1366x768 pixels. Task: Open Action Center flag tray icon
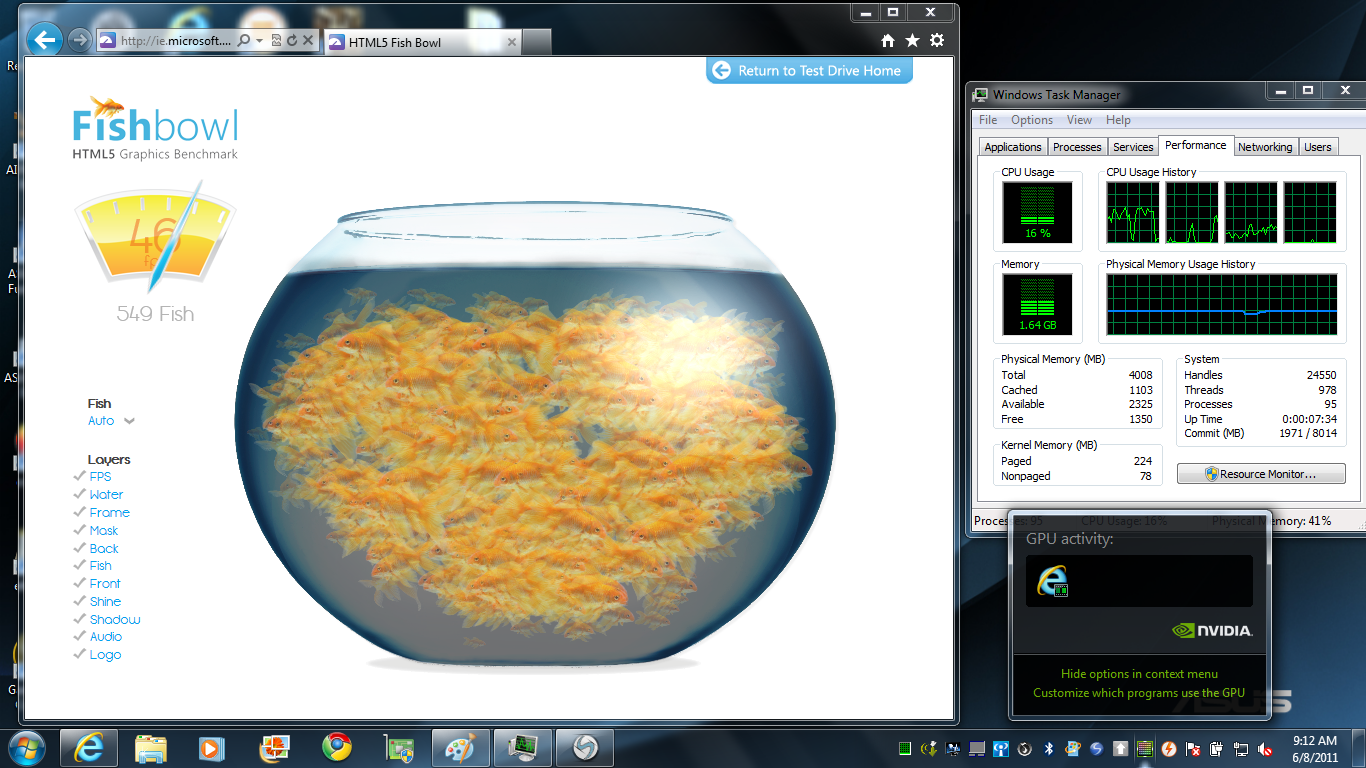pyautogui.click(x=1193, y=748)
